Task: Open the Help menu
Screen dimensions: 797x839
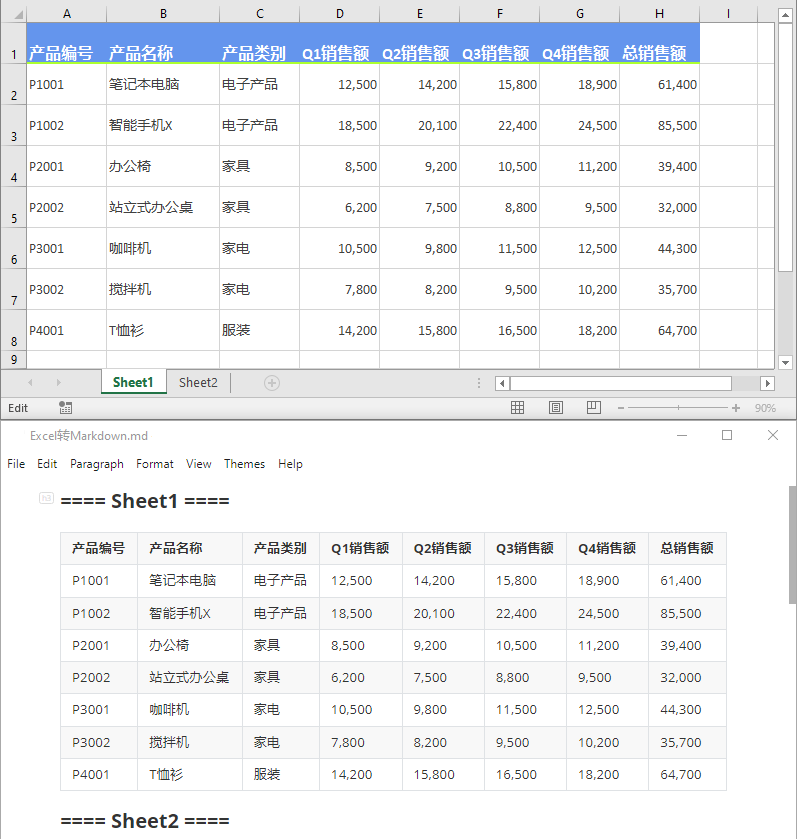Action: pyautogui.click(x=290, y=464)
